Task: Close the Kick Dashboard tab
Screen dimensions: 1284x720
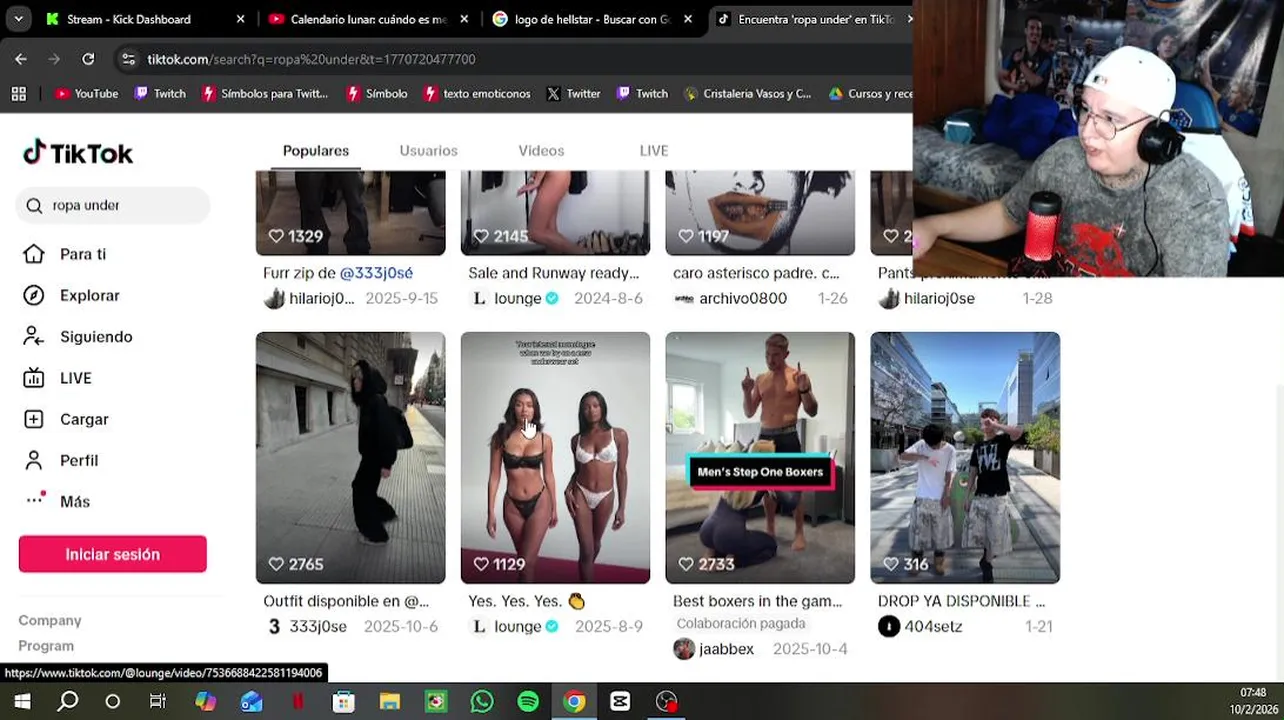Action: [x=240, y=19]
